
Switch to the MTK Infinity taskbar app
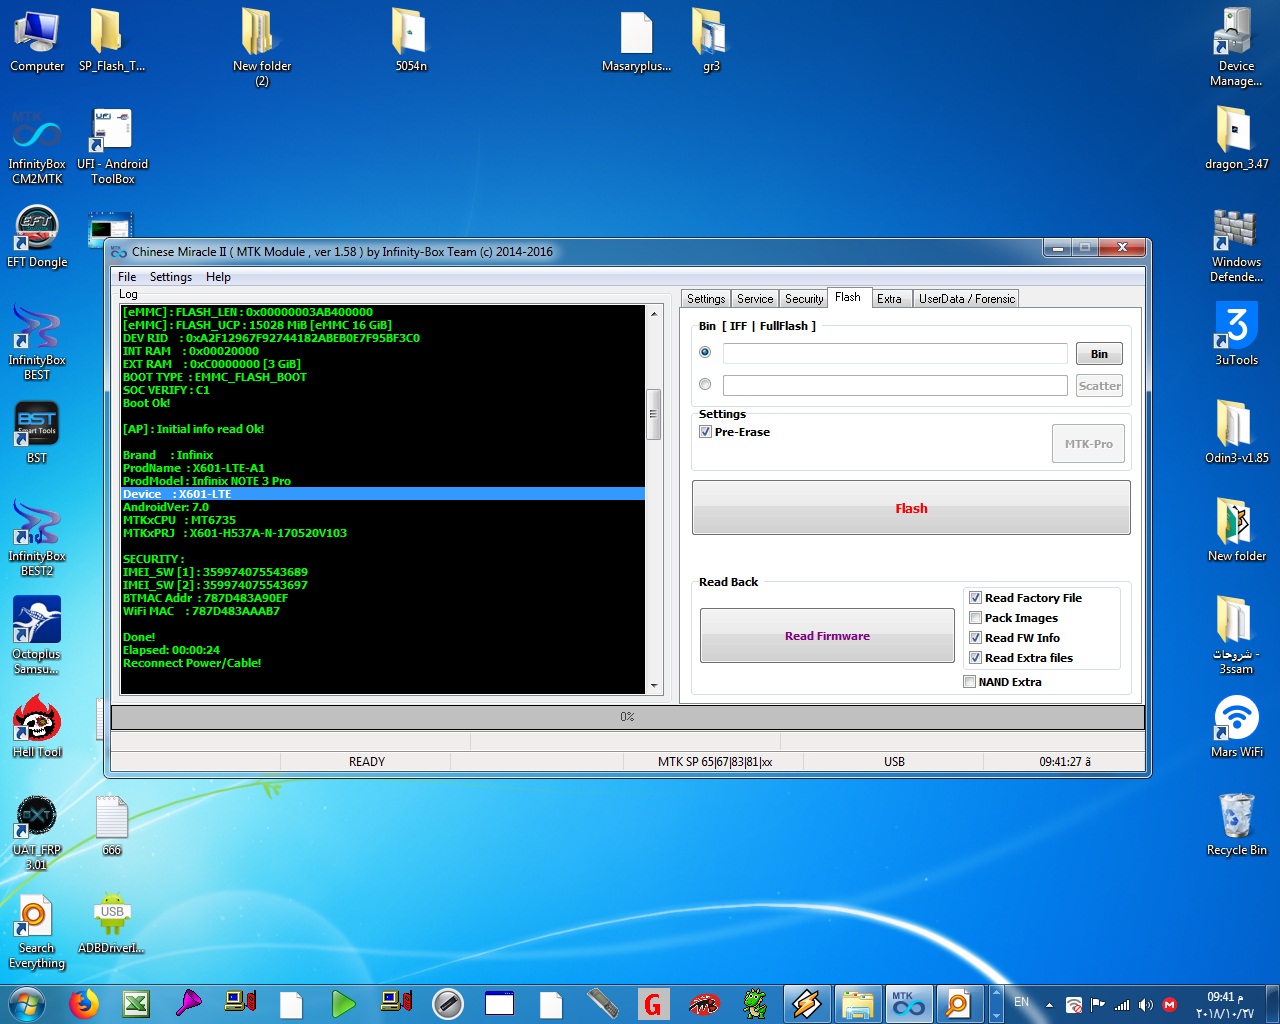[x=908, y=1003]
